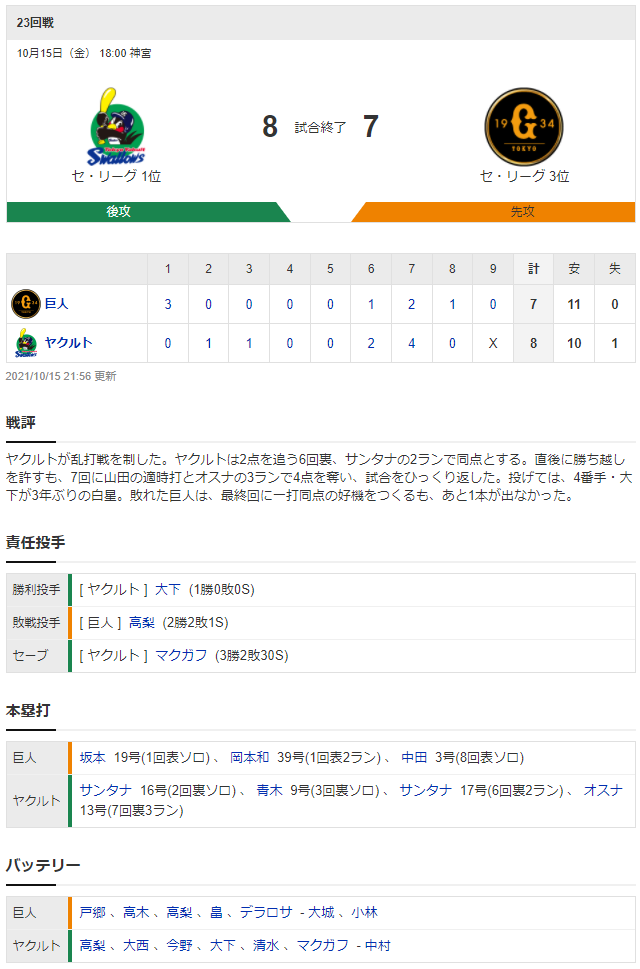Click the 23回戦 header text
Image resolution: width=640 pixels, height=969 pixels.
pos(35,23)
